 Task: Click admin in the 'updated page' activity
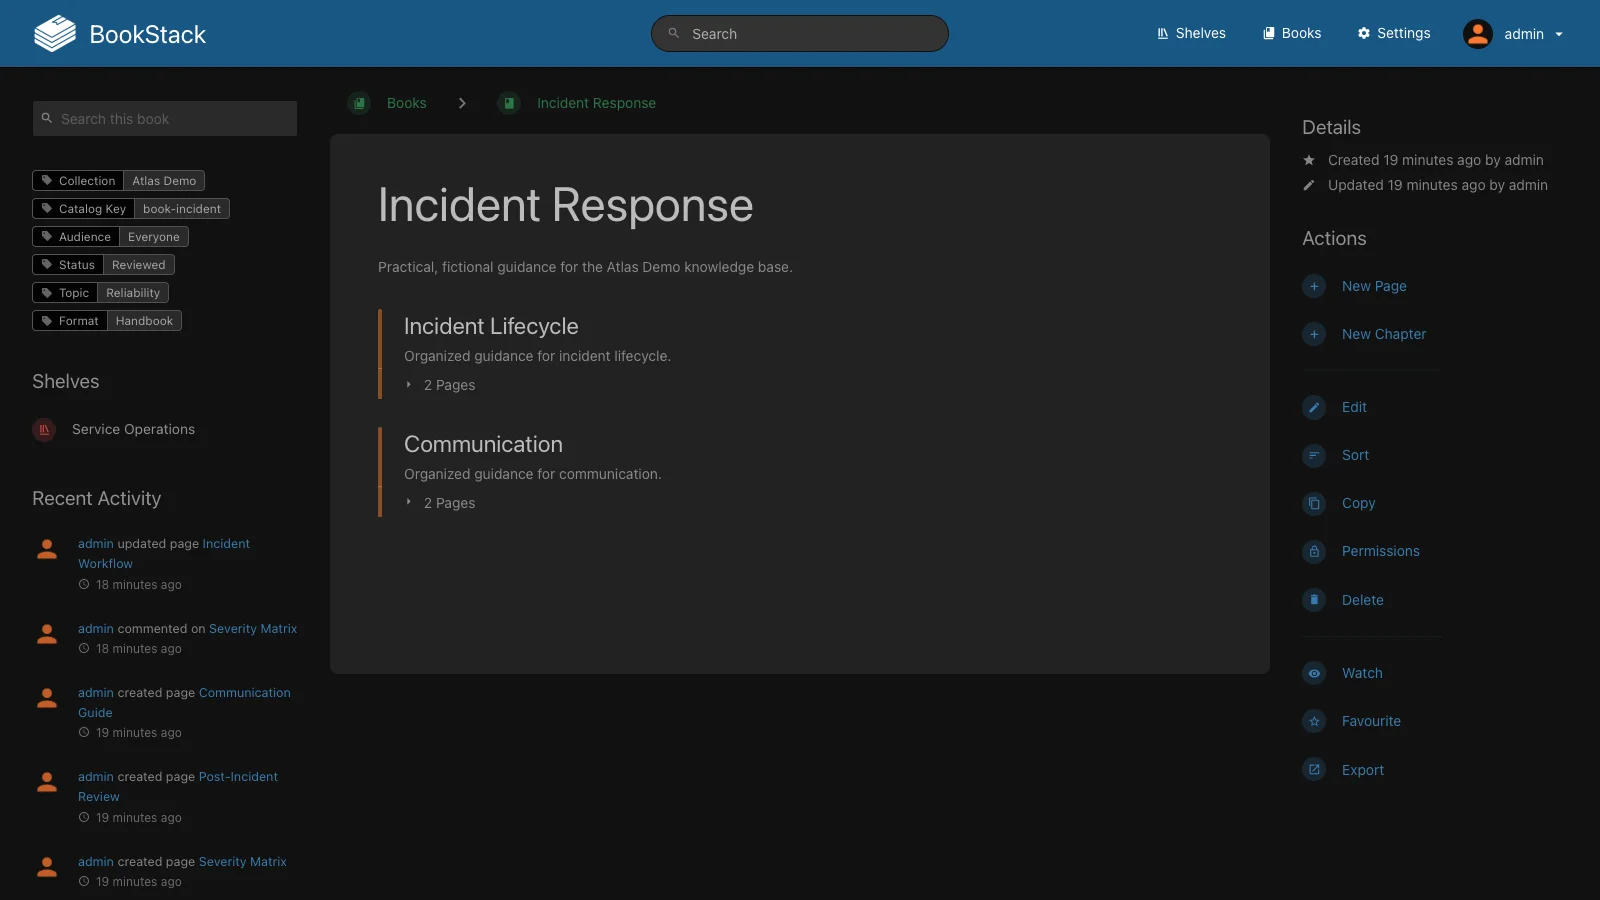tap(96, 544)
